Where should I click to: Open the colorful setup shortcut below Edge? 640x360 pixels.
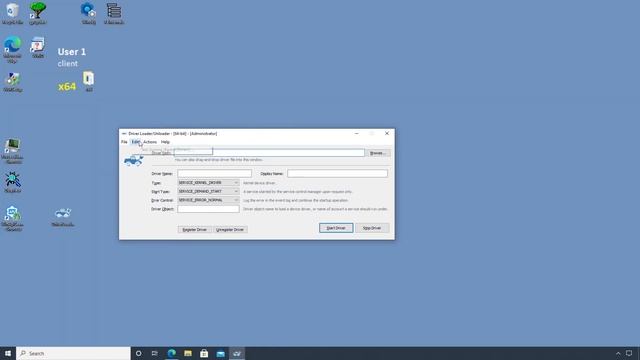coord(13,82)
